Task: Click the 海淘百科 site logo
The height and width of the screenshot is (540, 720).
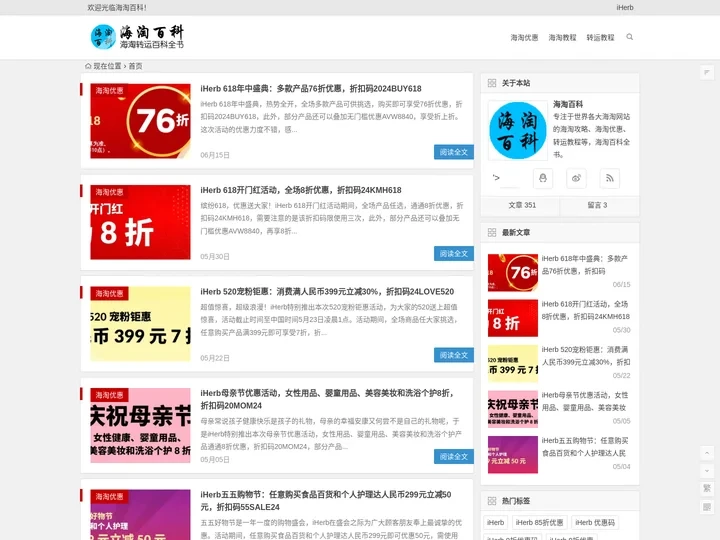Action: [x=137, y=37]
